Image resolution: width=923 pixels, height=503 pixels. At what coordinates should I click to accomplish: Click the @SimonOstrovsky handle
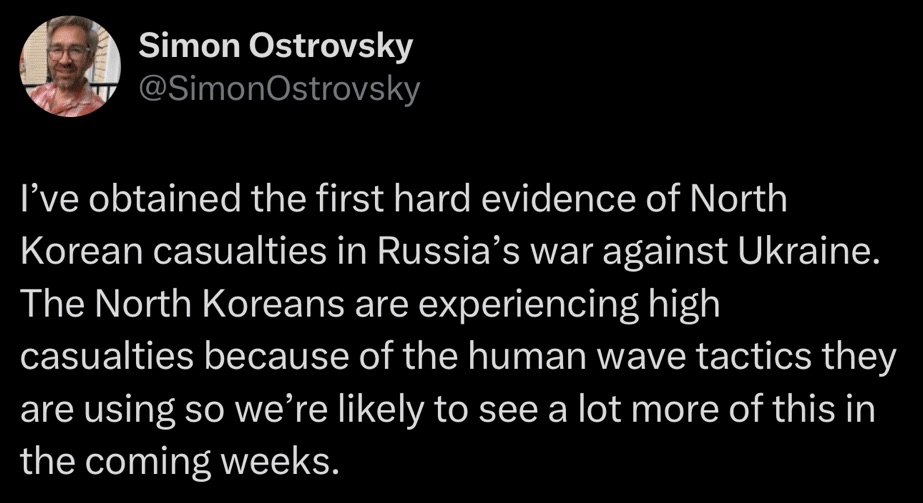pyautogui.click(x=280, y=90)
